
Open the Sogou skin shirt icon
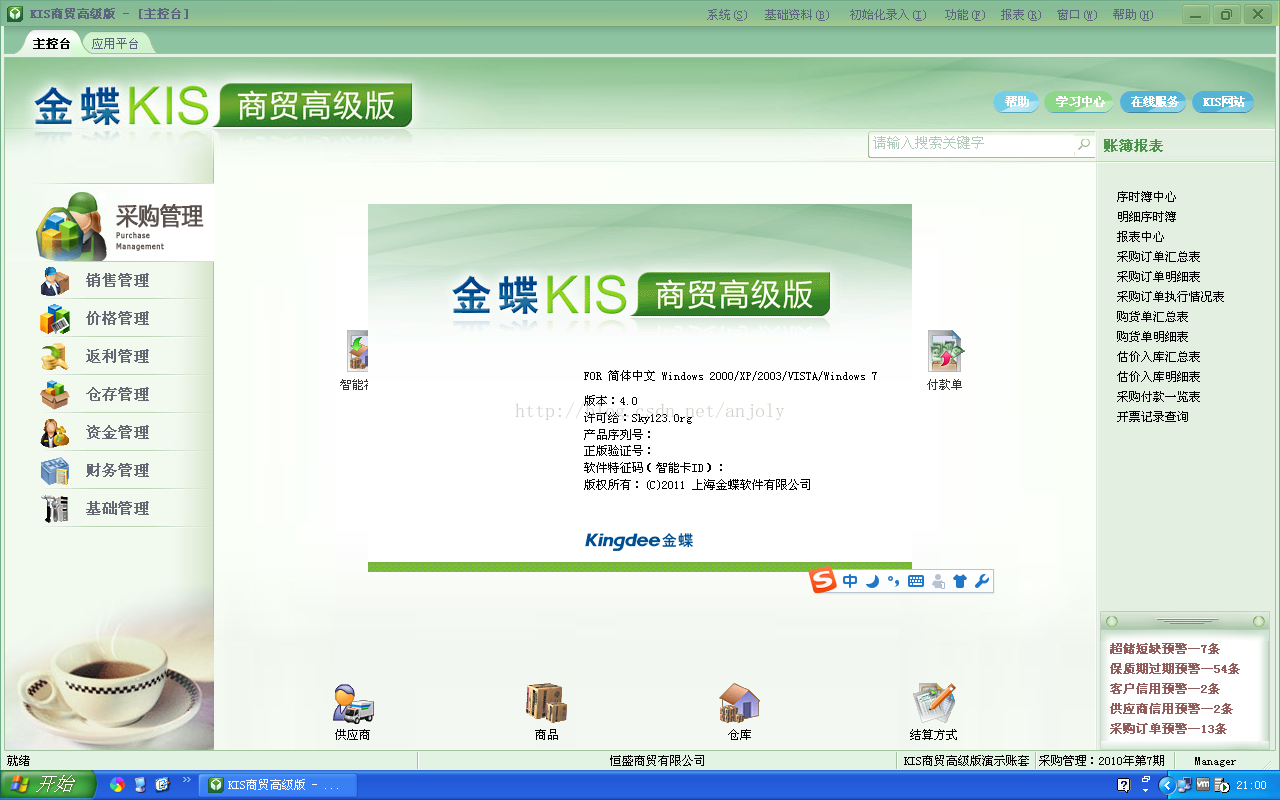(960, 581)
